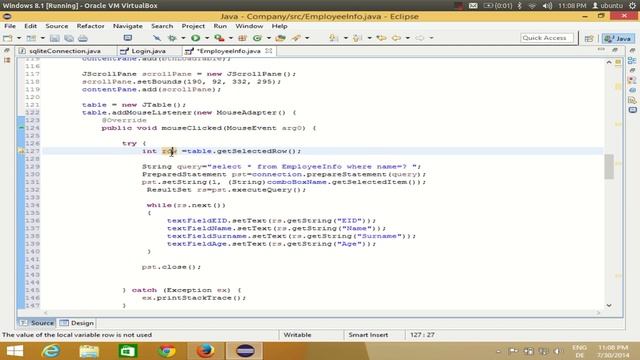This screenshot has height=360, width=640.
Task: Click the warning marker on line 127
Action: click(x=21, y=151)
